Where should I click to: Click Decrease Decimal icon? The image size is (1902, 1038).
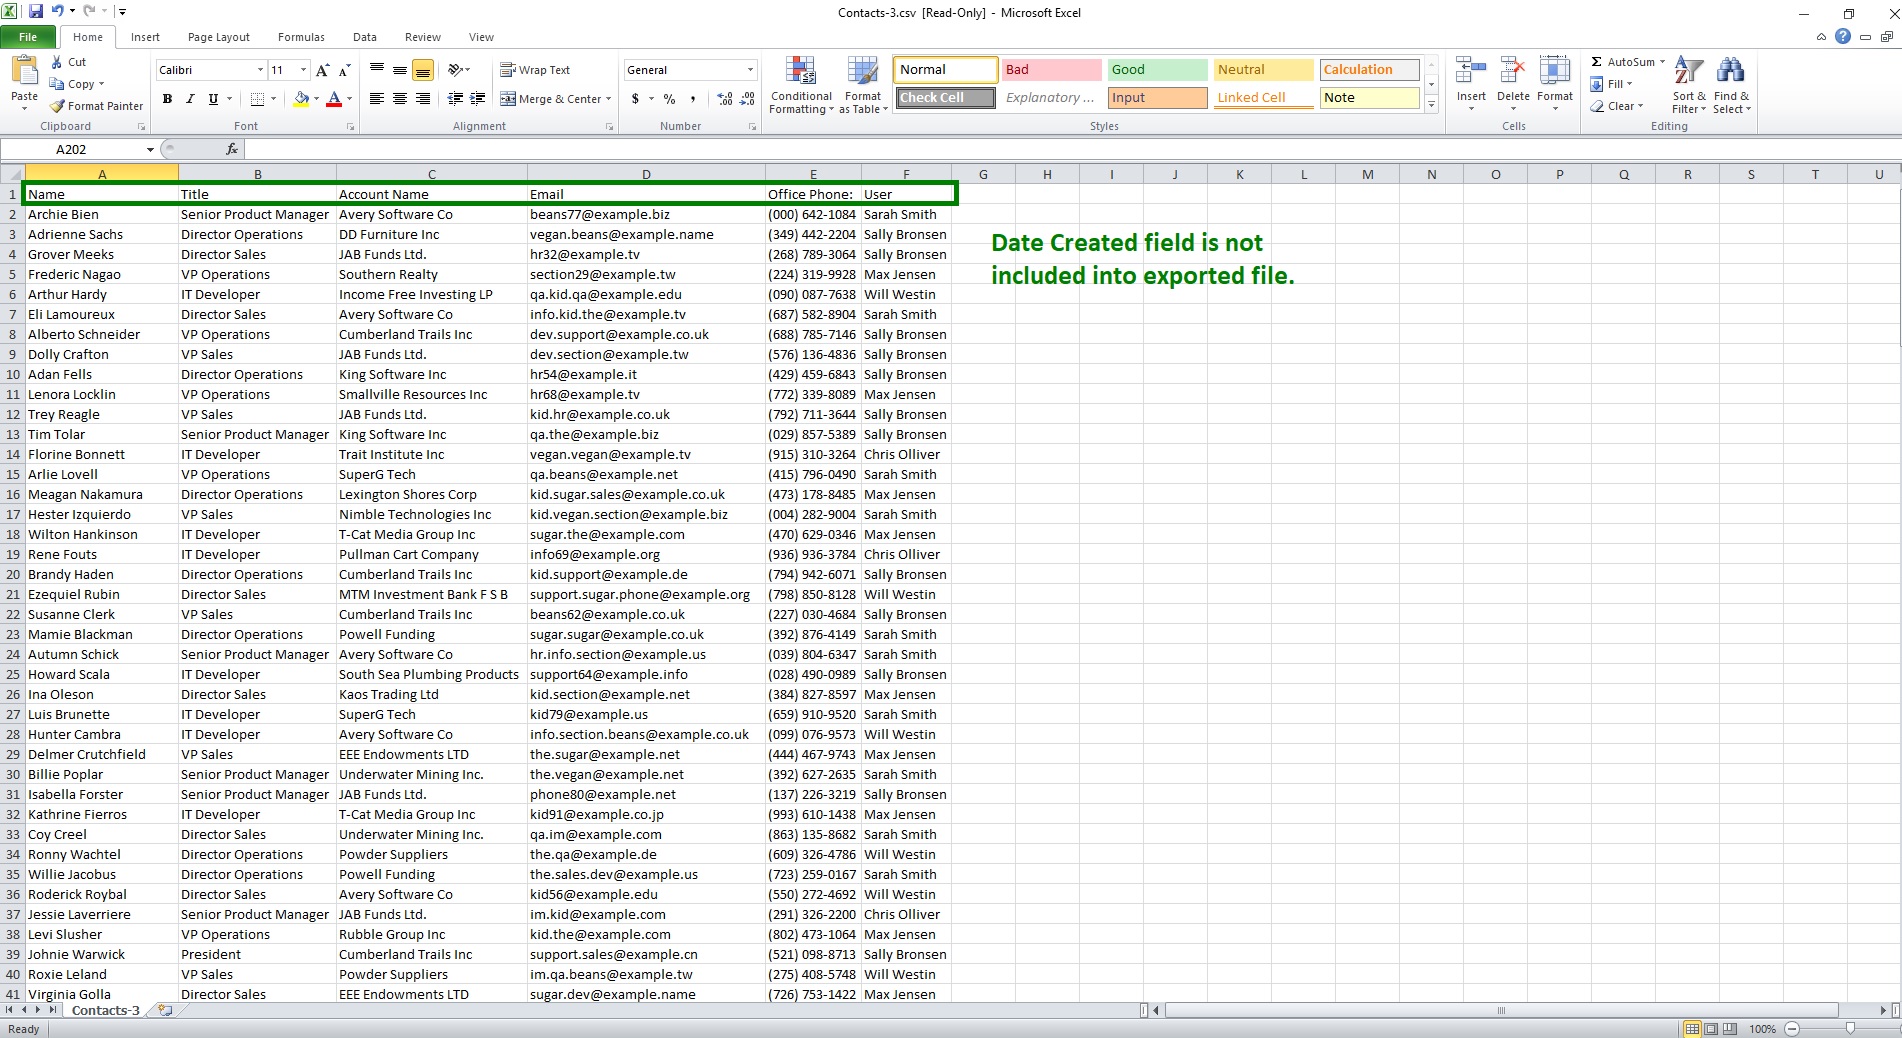coord(747,99)
